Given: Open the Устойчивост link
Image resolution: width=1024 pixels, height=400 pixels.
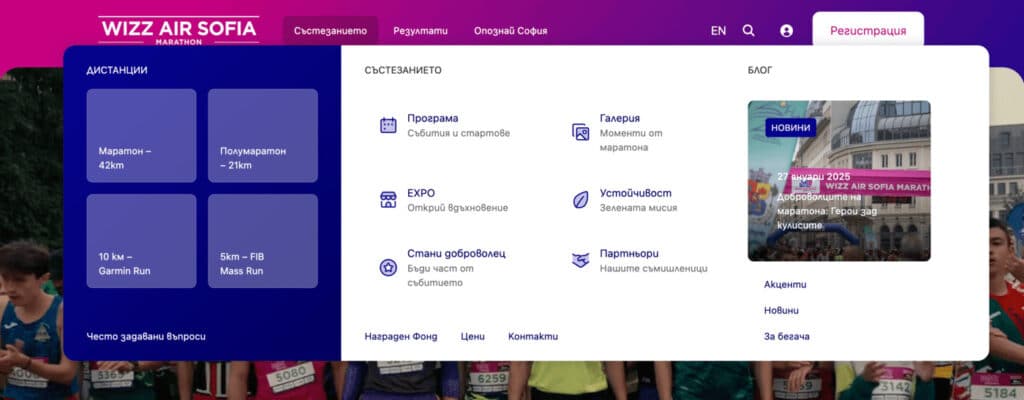Looking at the screenshot, I should point(635,193).
